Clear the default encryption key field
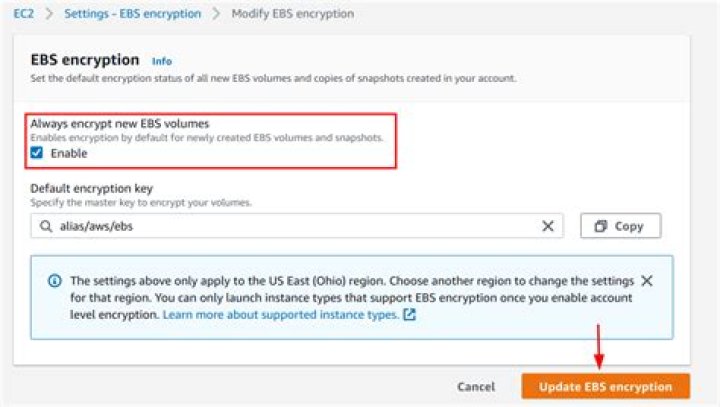This screenshot has height=407, width=720. tap(547, 226)
